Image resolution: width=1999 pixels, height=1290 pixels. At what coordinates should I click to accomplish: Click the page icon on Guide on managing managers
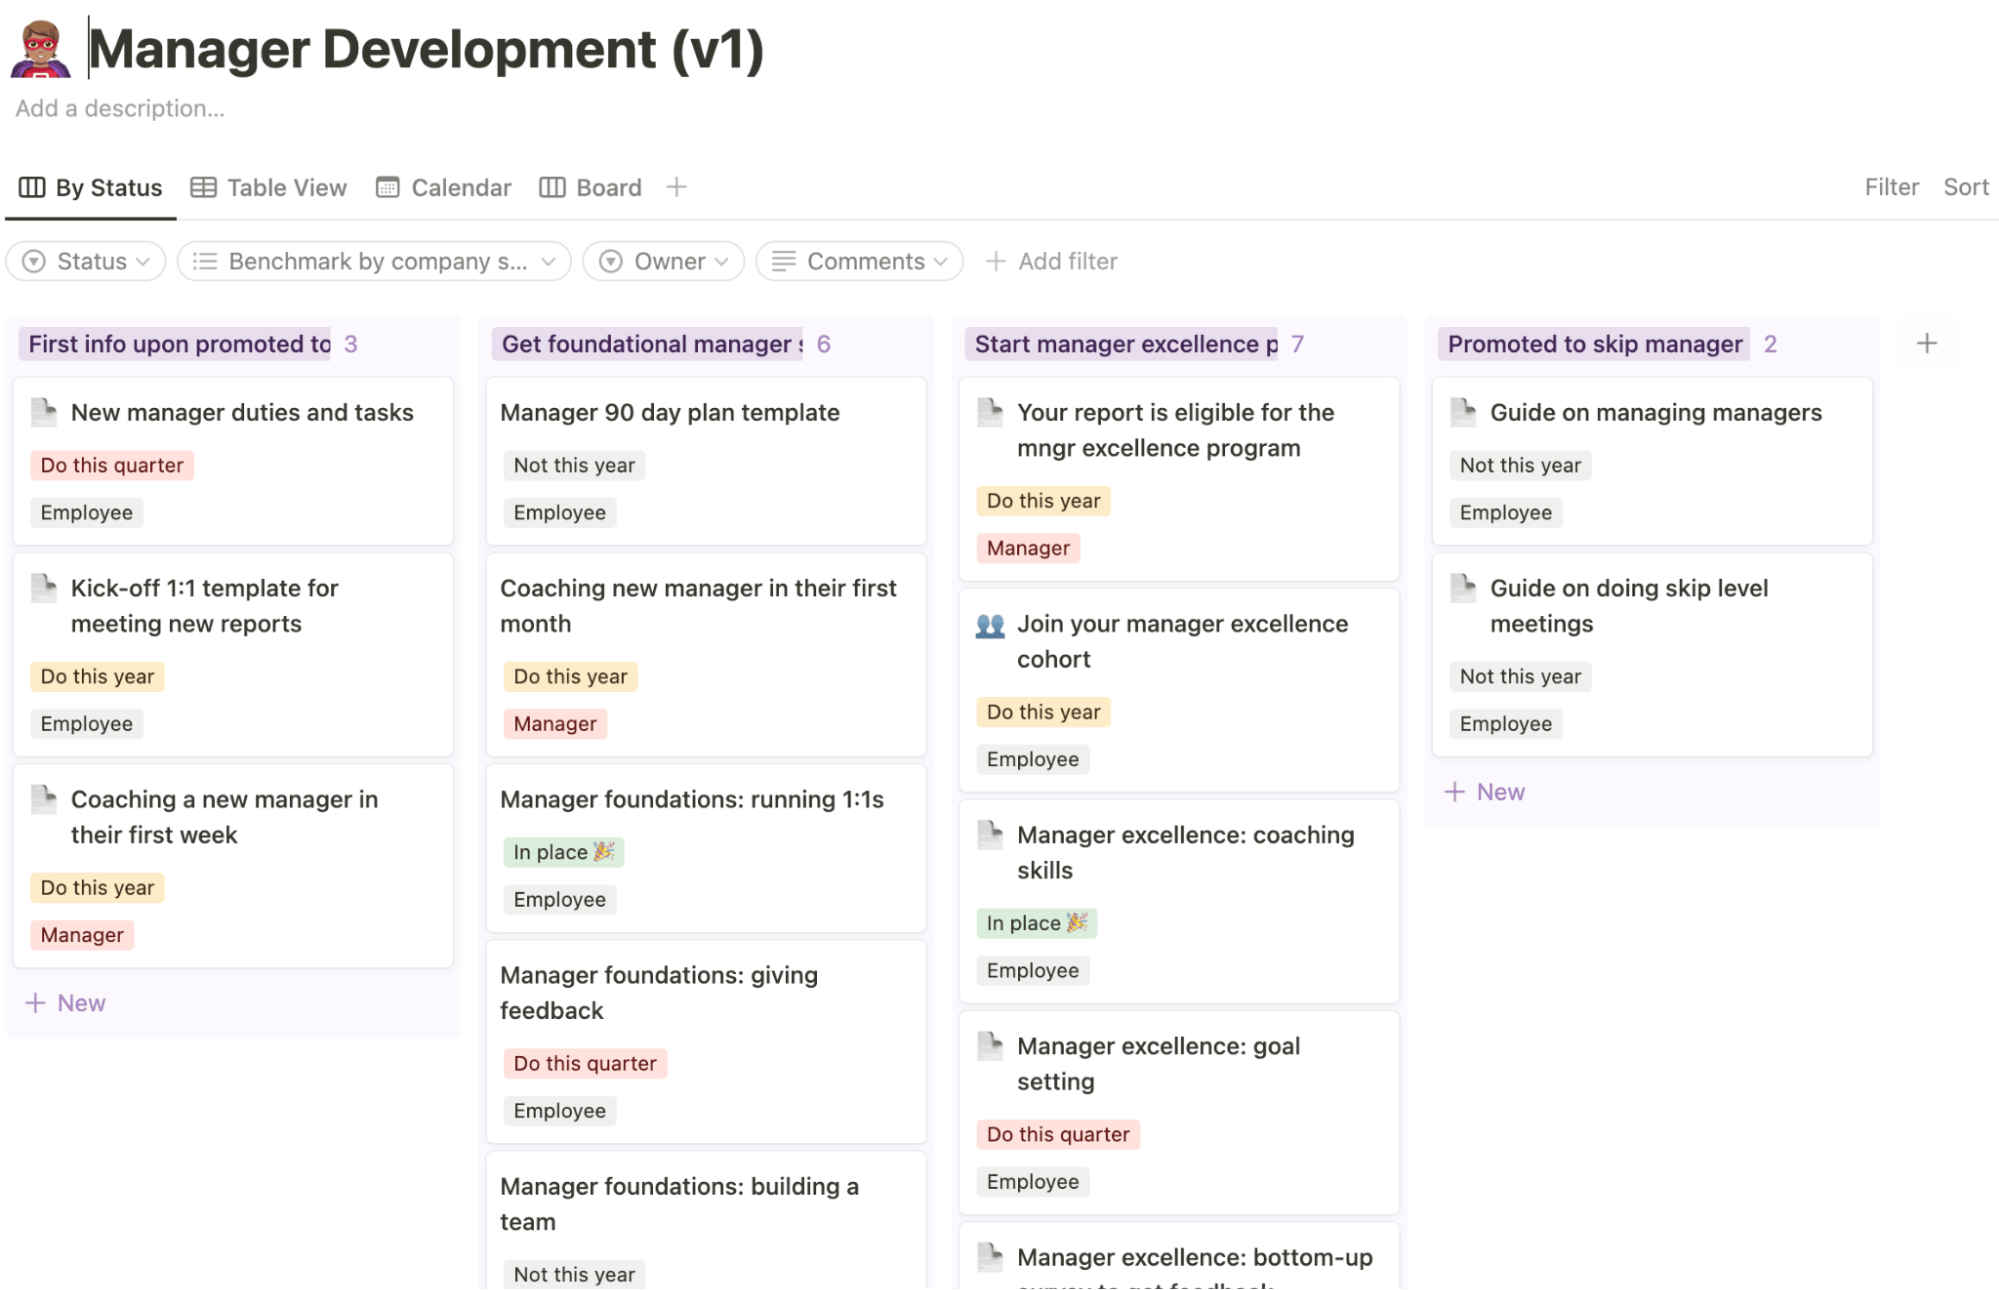click(x=1464, y=412)
